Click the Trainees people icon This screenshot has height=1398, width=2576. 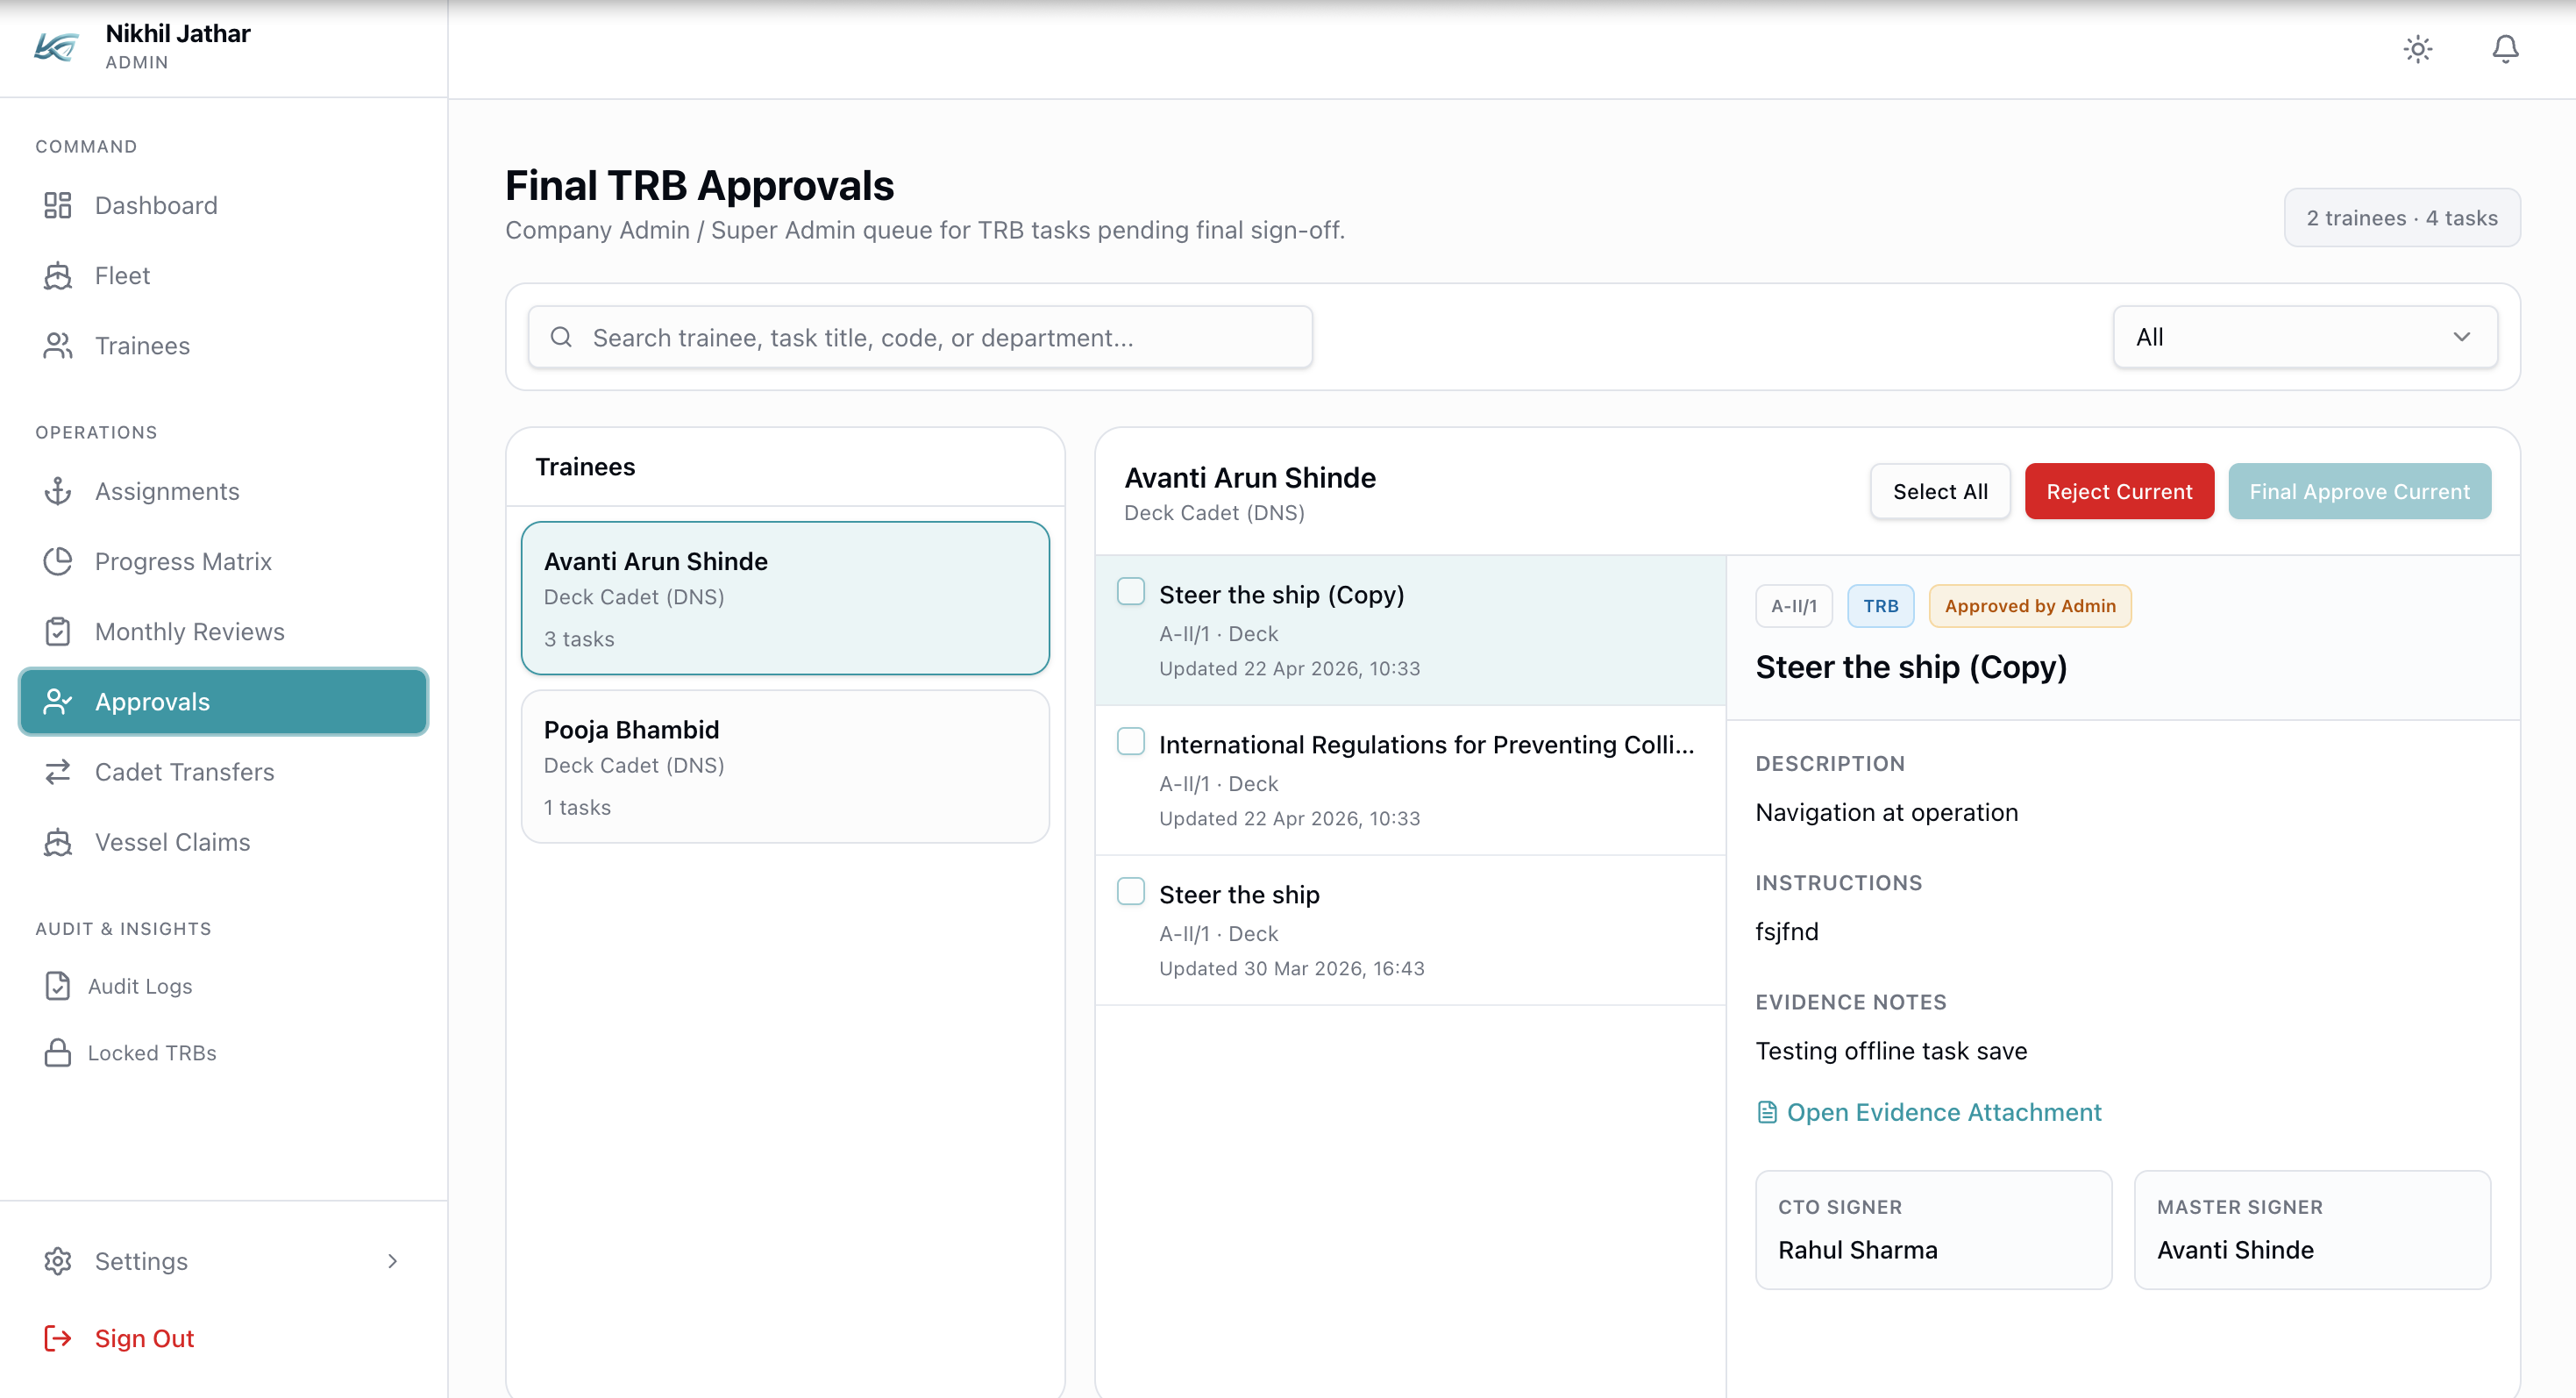58,345
